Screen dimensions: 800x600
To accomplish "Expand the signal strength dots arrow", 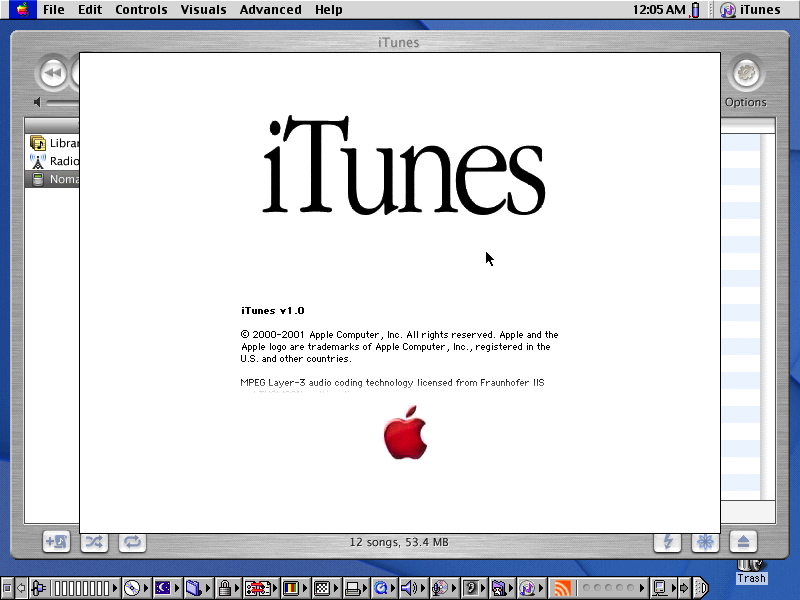I will point(642,588).
